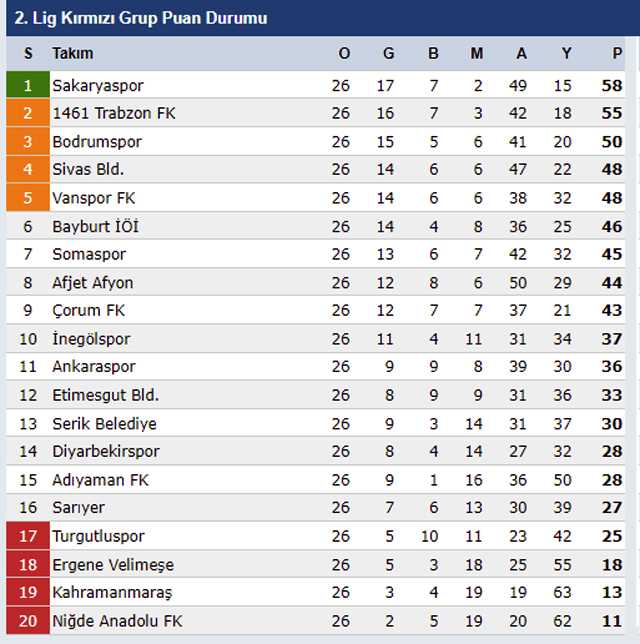Click the O matches played column header
640x644 pixels.
[344, 53]
